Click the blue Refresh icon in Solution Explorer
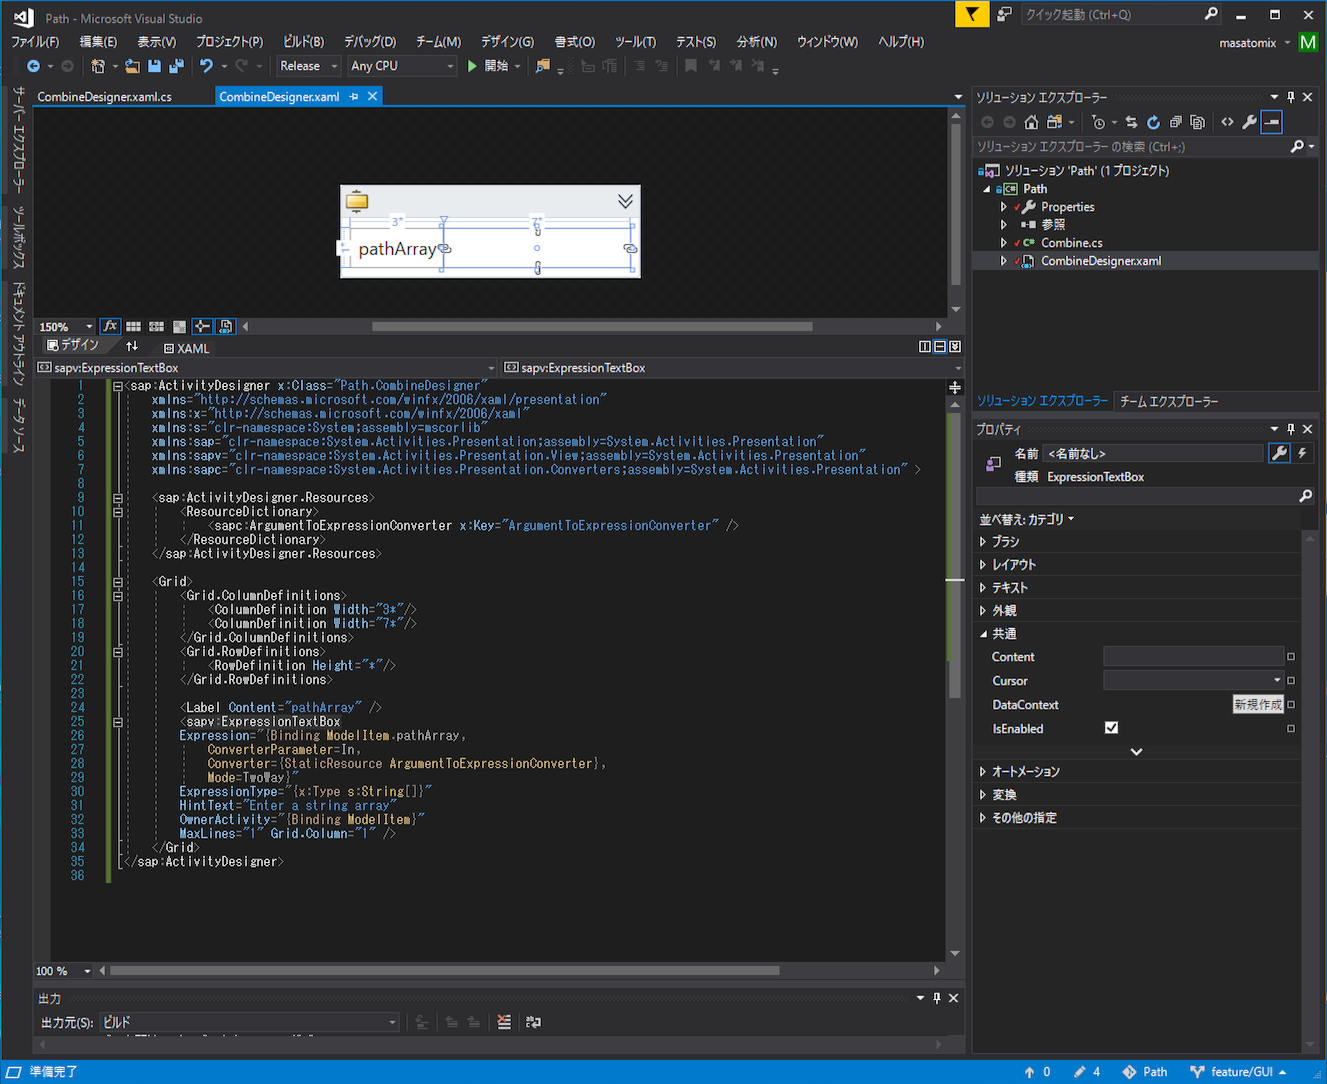The height and width of the screenshot is (1084, 1327). pyautogui.click(x=1153, y=122)
